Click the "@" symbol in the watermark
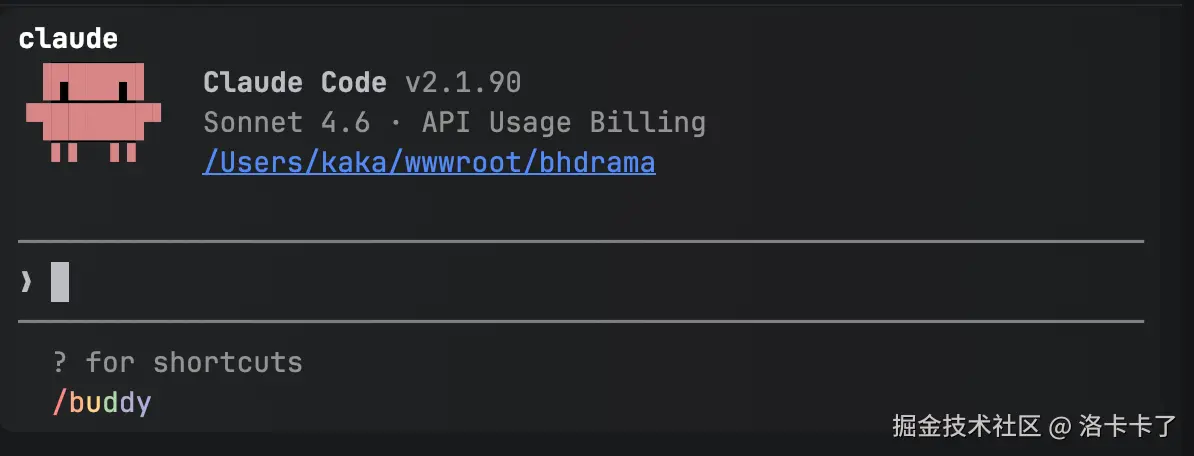 point(1060,427)
